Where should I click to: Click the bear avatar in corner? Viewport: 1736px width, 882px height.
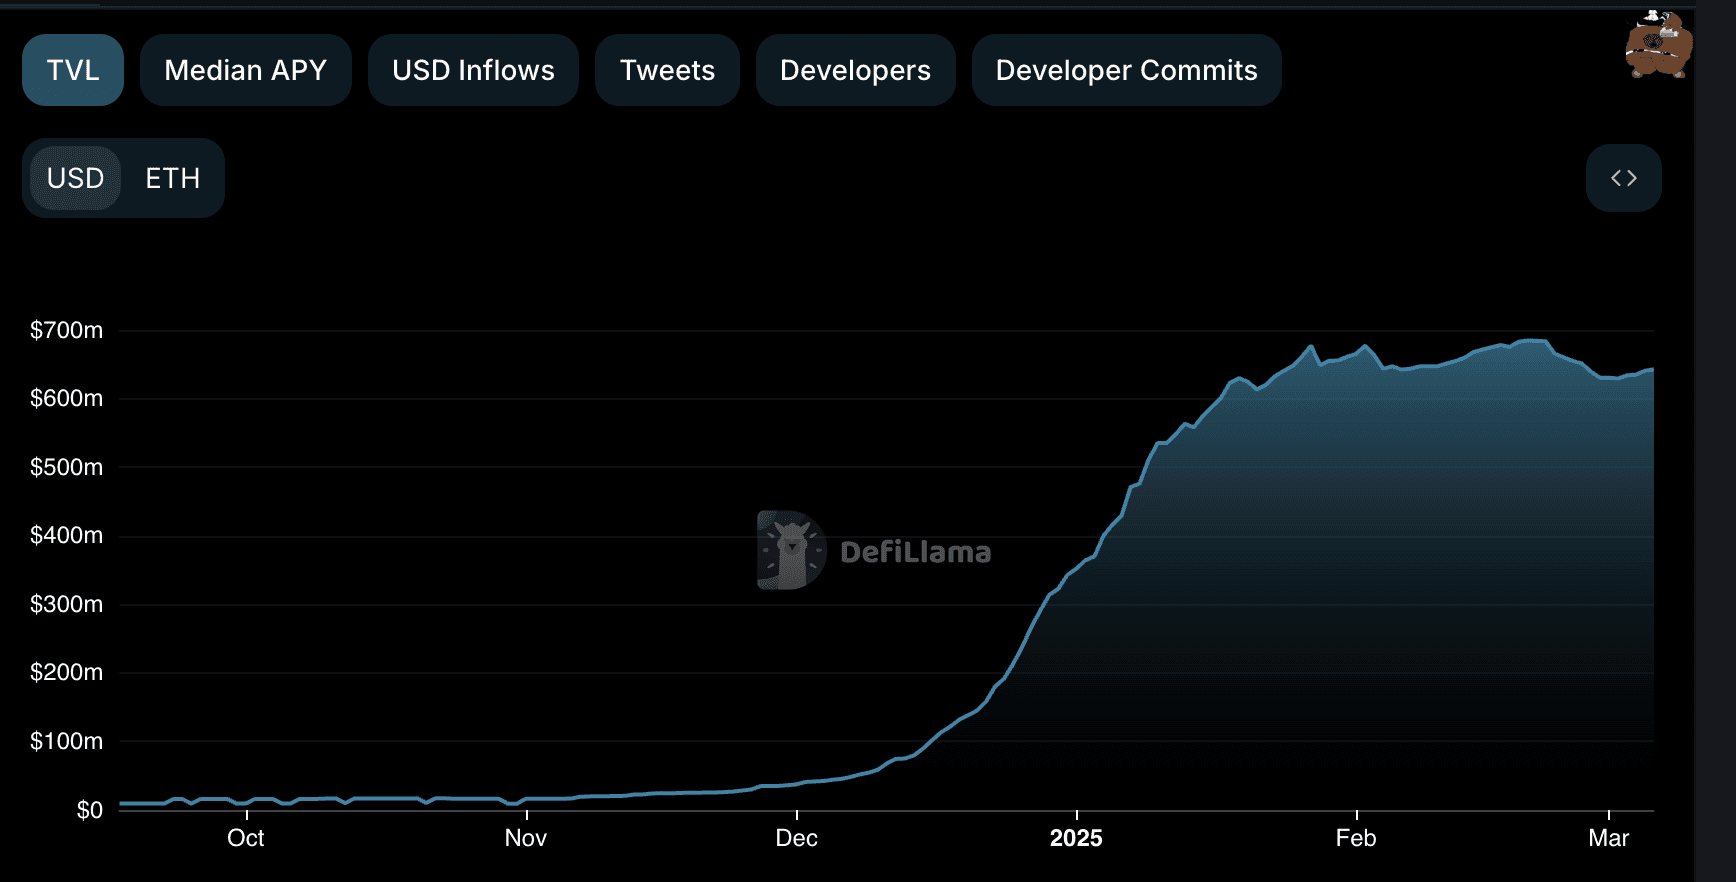pos(1658,45)
